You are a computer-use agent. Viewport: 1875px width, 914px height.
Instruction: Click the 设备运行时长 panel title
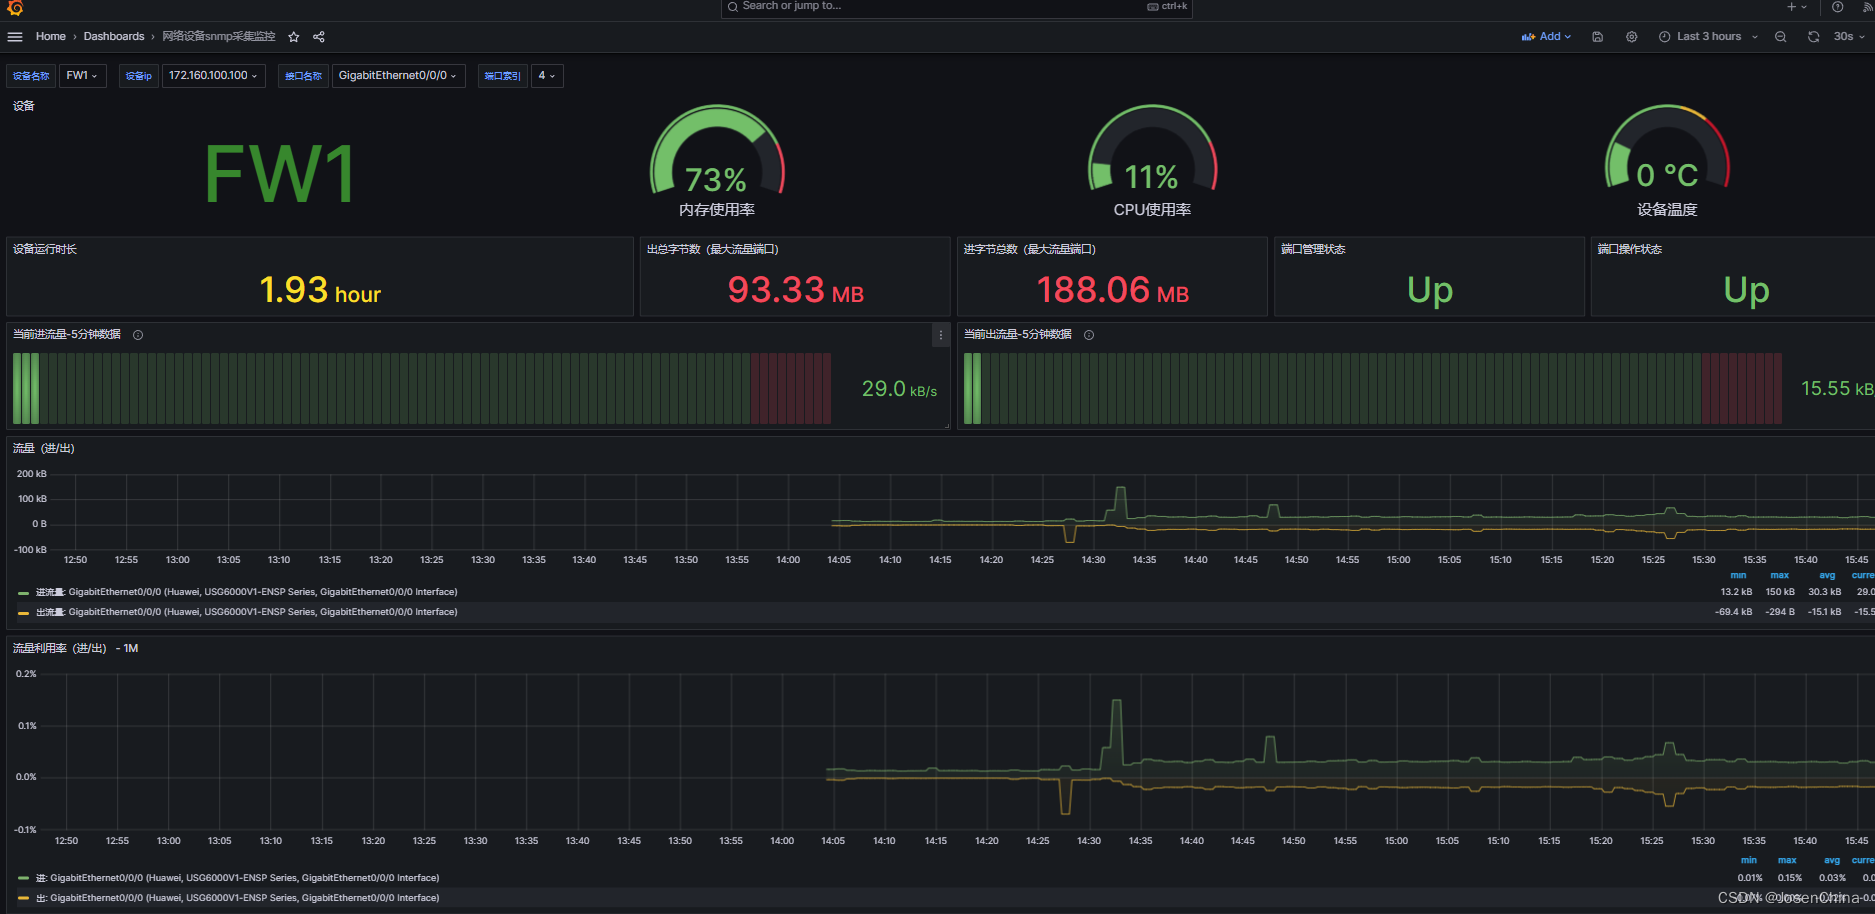click(45, 249)
